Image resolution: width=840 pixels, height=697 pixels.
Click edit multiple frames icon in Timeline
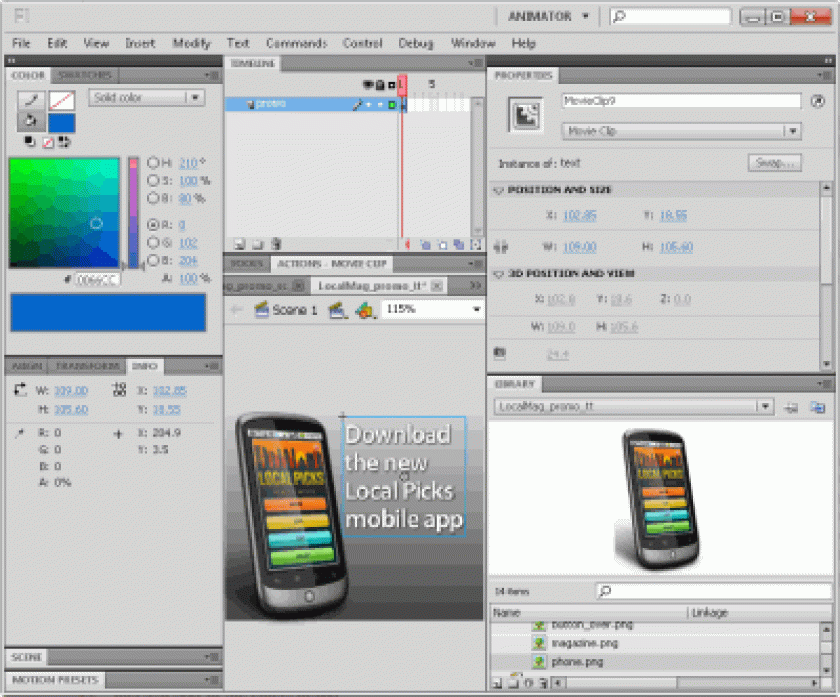tap(459, 245)
